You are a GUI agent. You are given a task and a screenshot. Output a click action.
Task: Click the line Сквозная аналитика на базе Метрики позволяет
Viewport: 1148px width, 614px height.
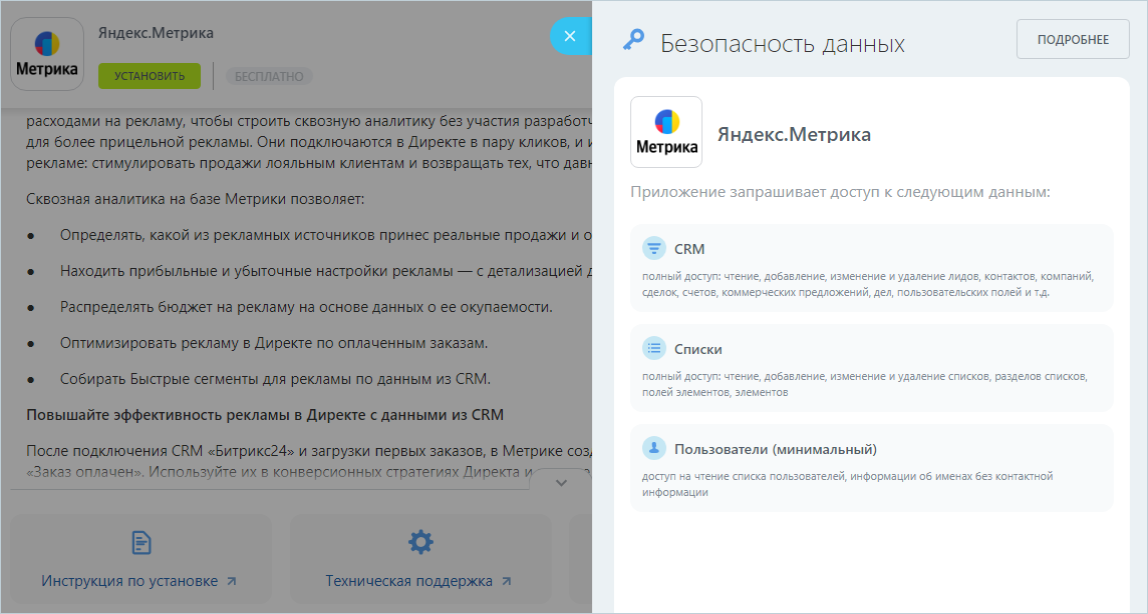pos(195,199)
